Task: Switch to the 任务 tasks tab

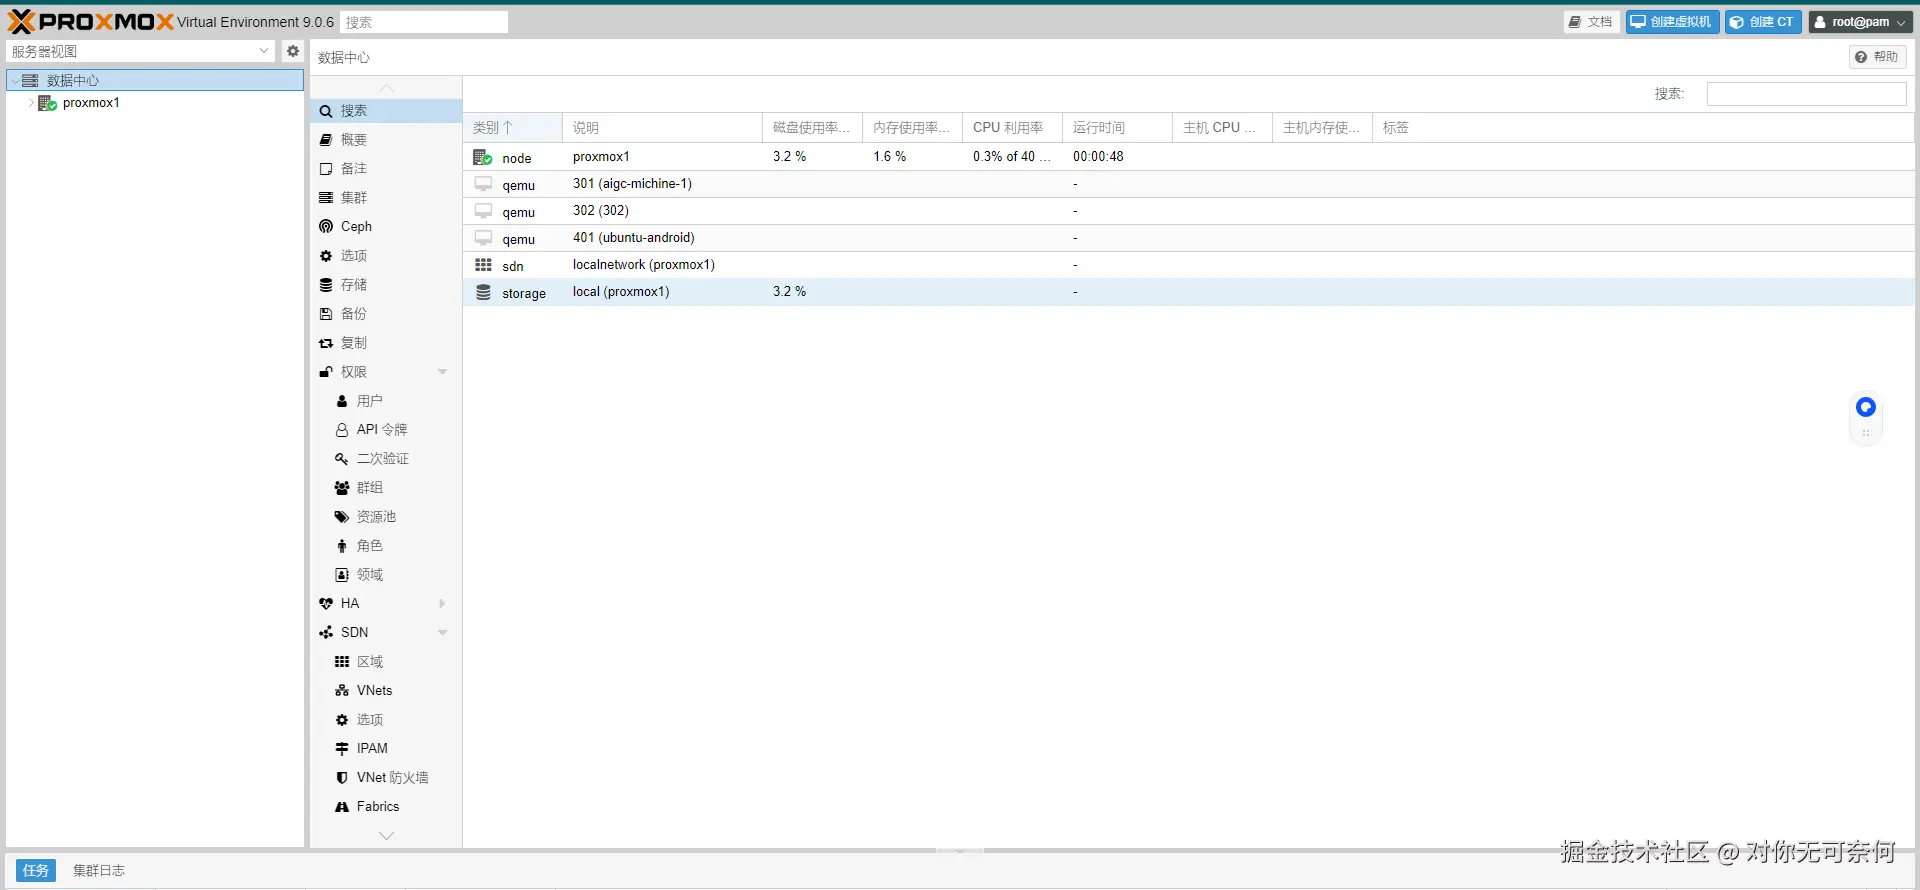Action: (35, 871)
